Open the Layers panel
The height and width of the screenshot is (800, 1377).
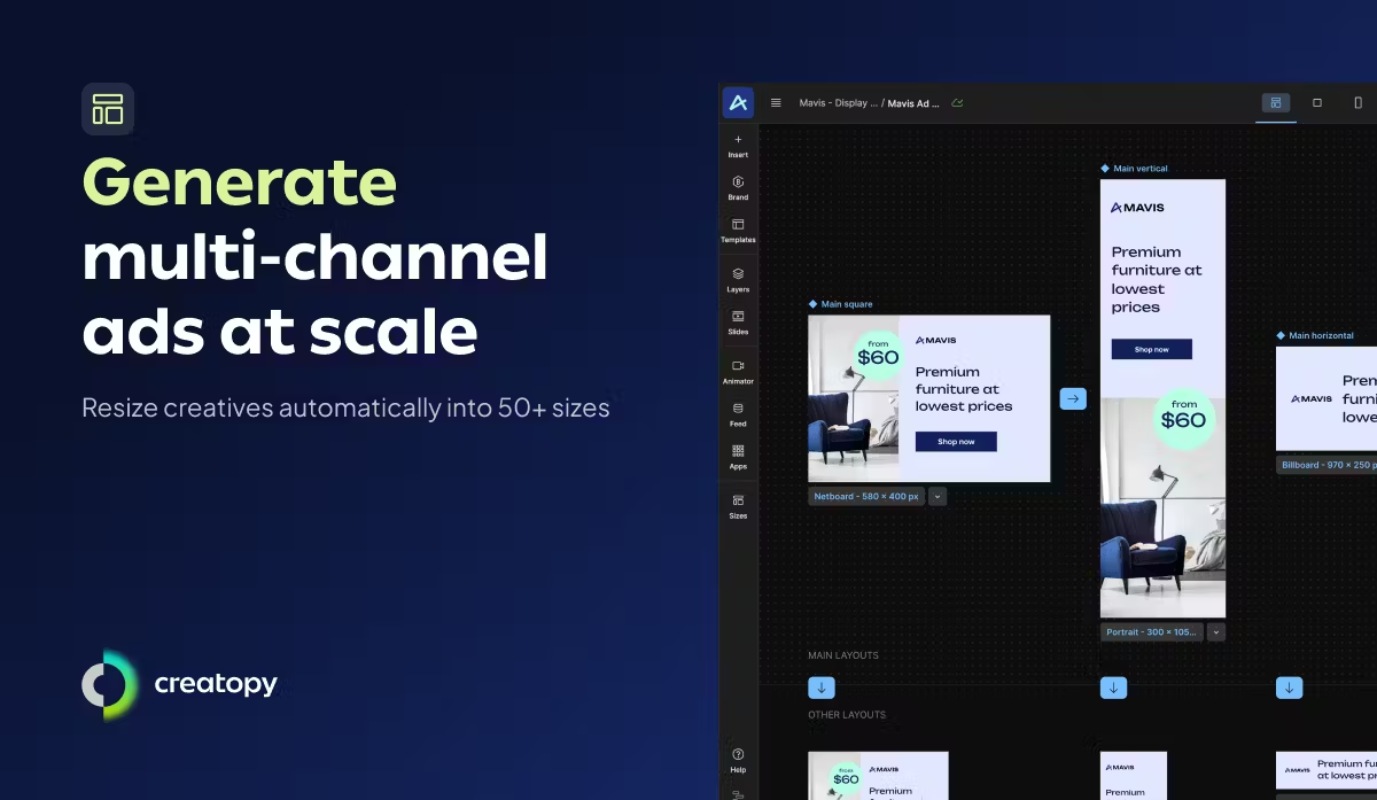(x=738, y=280)
